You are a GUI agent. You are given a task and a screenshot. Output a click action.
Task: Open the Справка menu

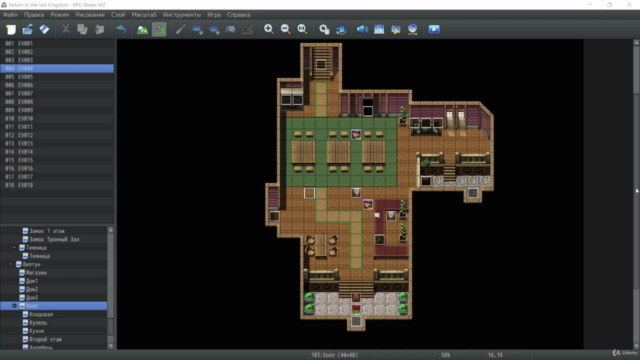pyautogui.click(x=238, y=15)
